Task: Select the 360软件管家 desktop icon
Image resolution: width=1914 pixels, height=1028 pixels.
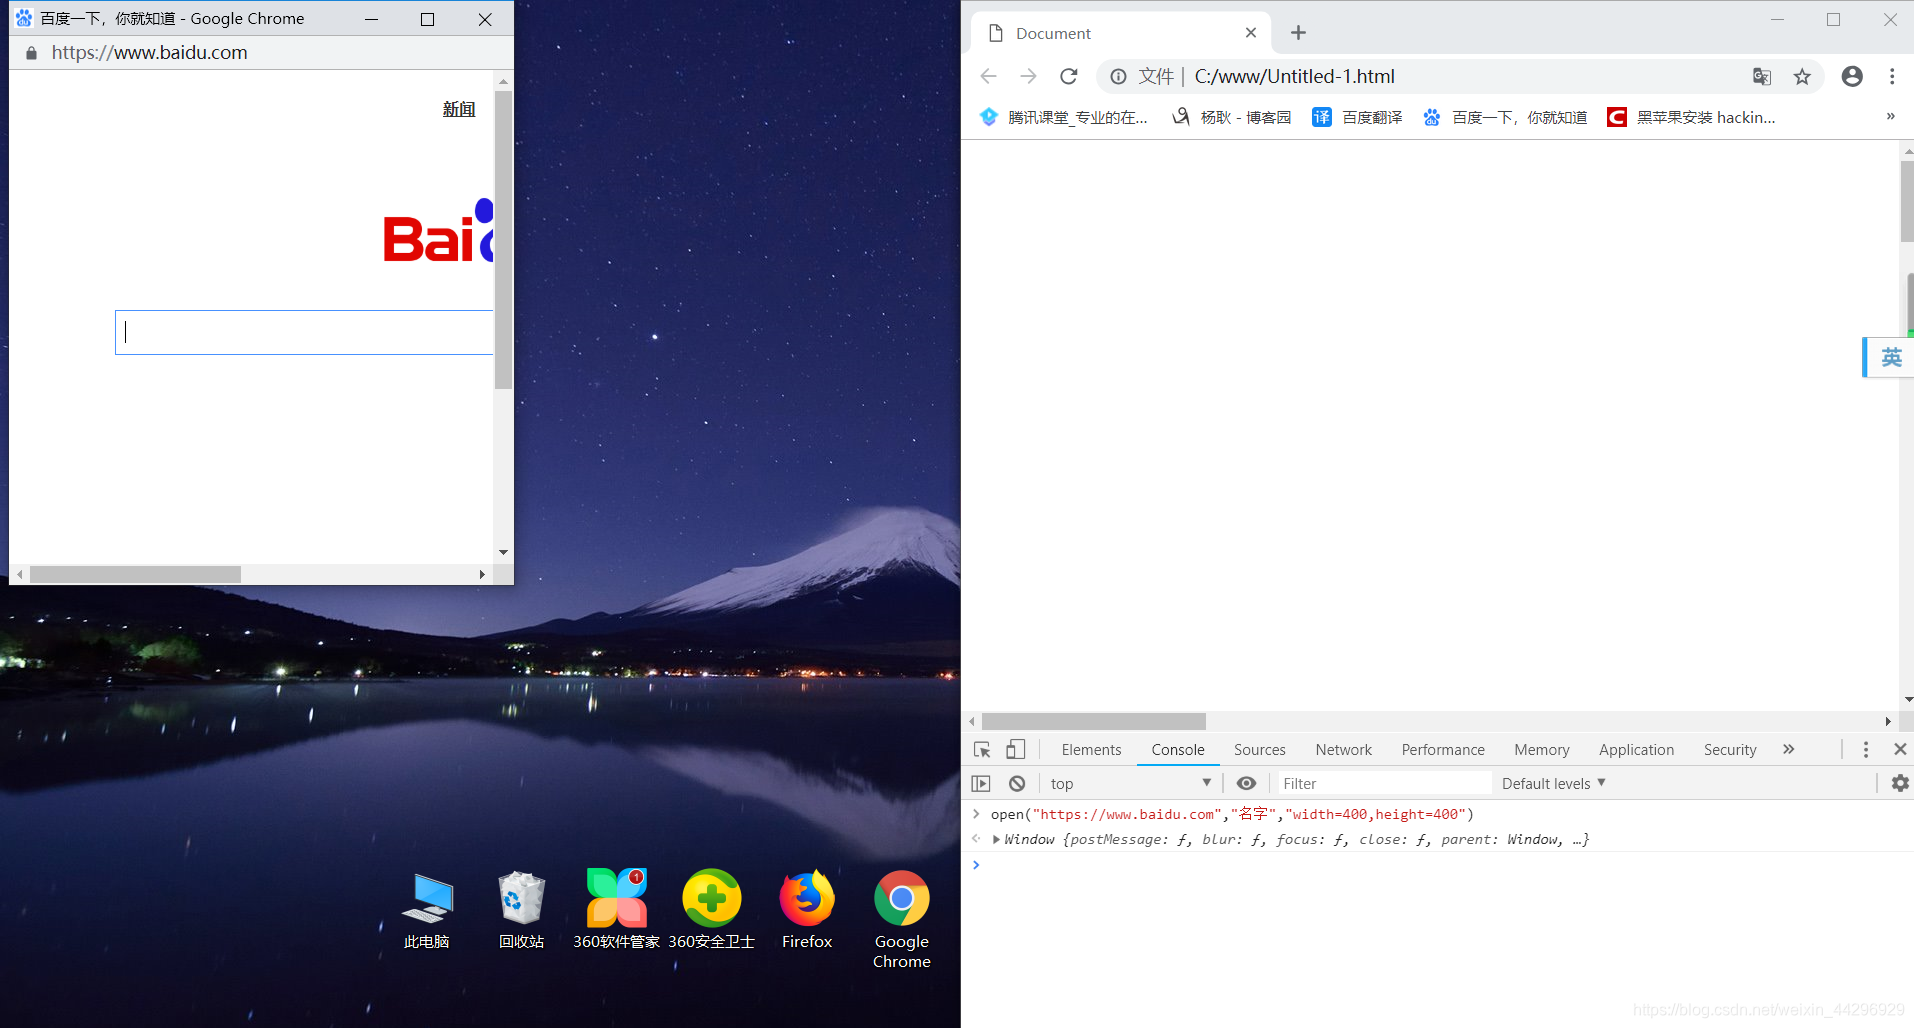Action: point(616,910)
